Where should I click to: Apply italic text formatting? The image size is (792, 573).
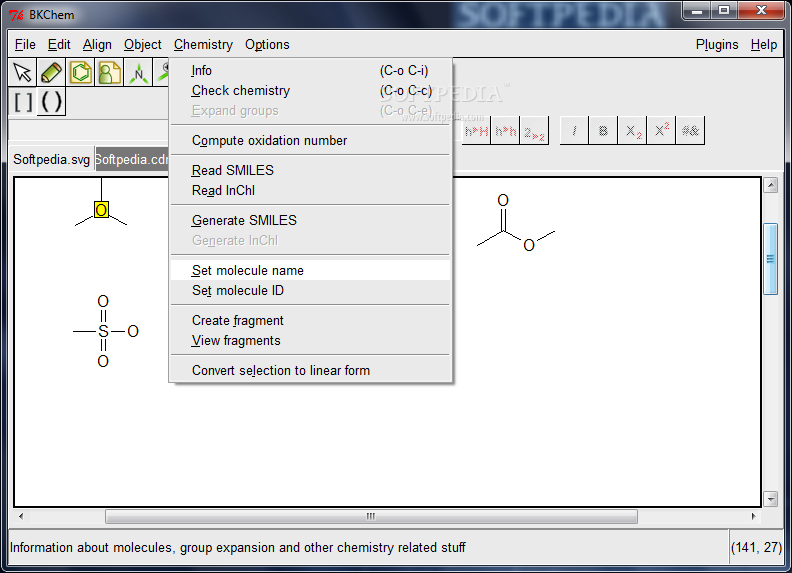[574, 131]
